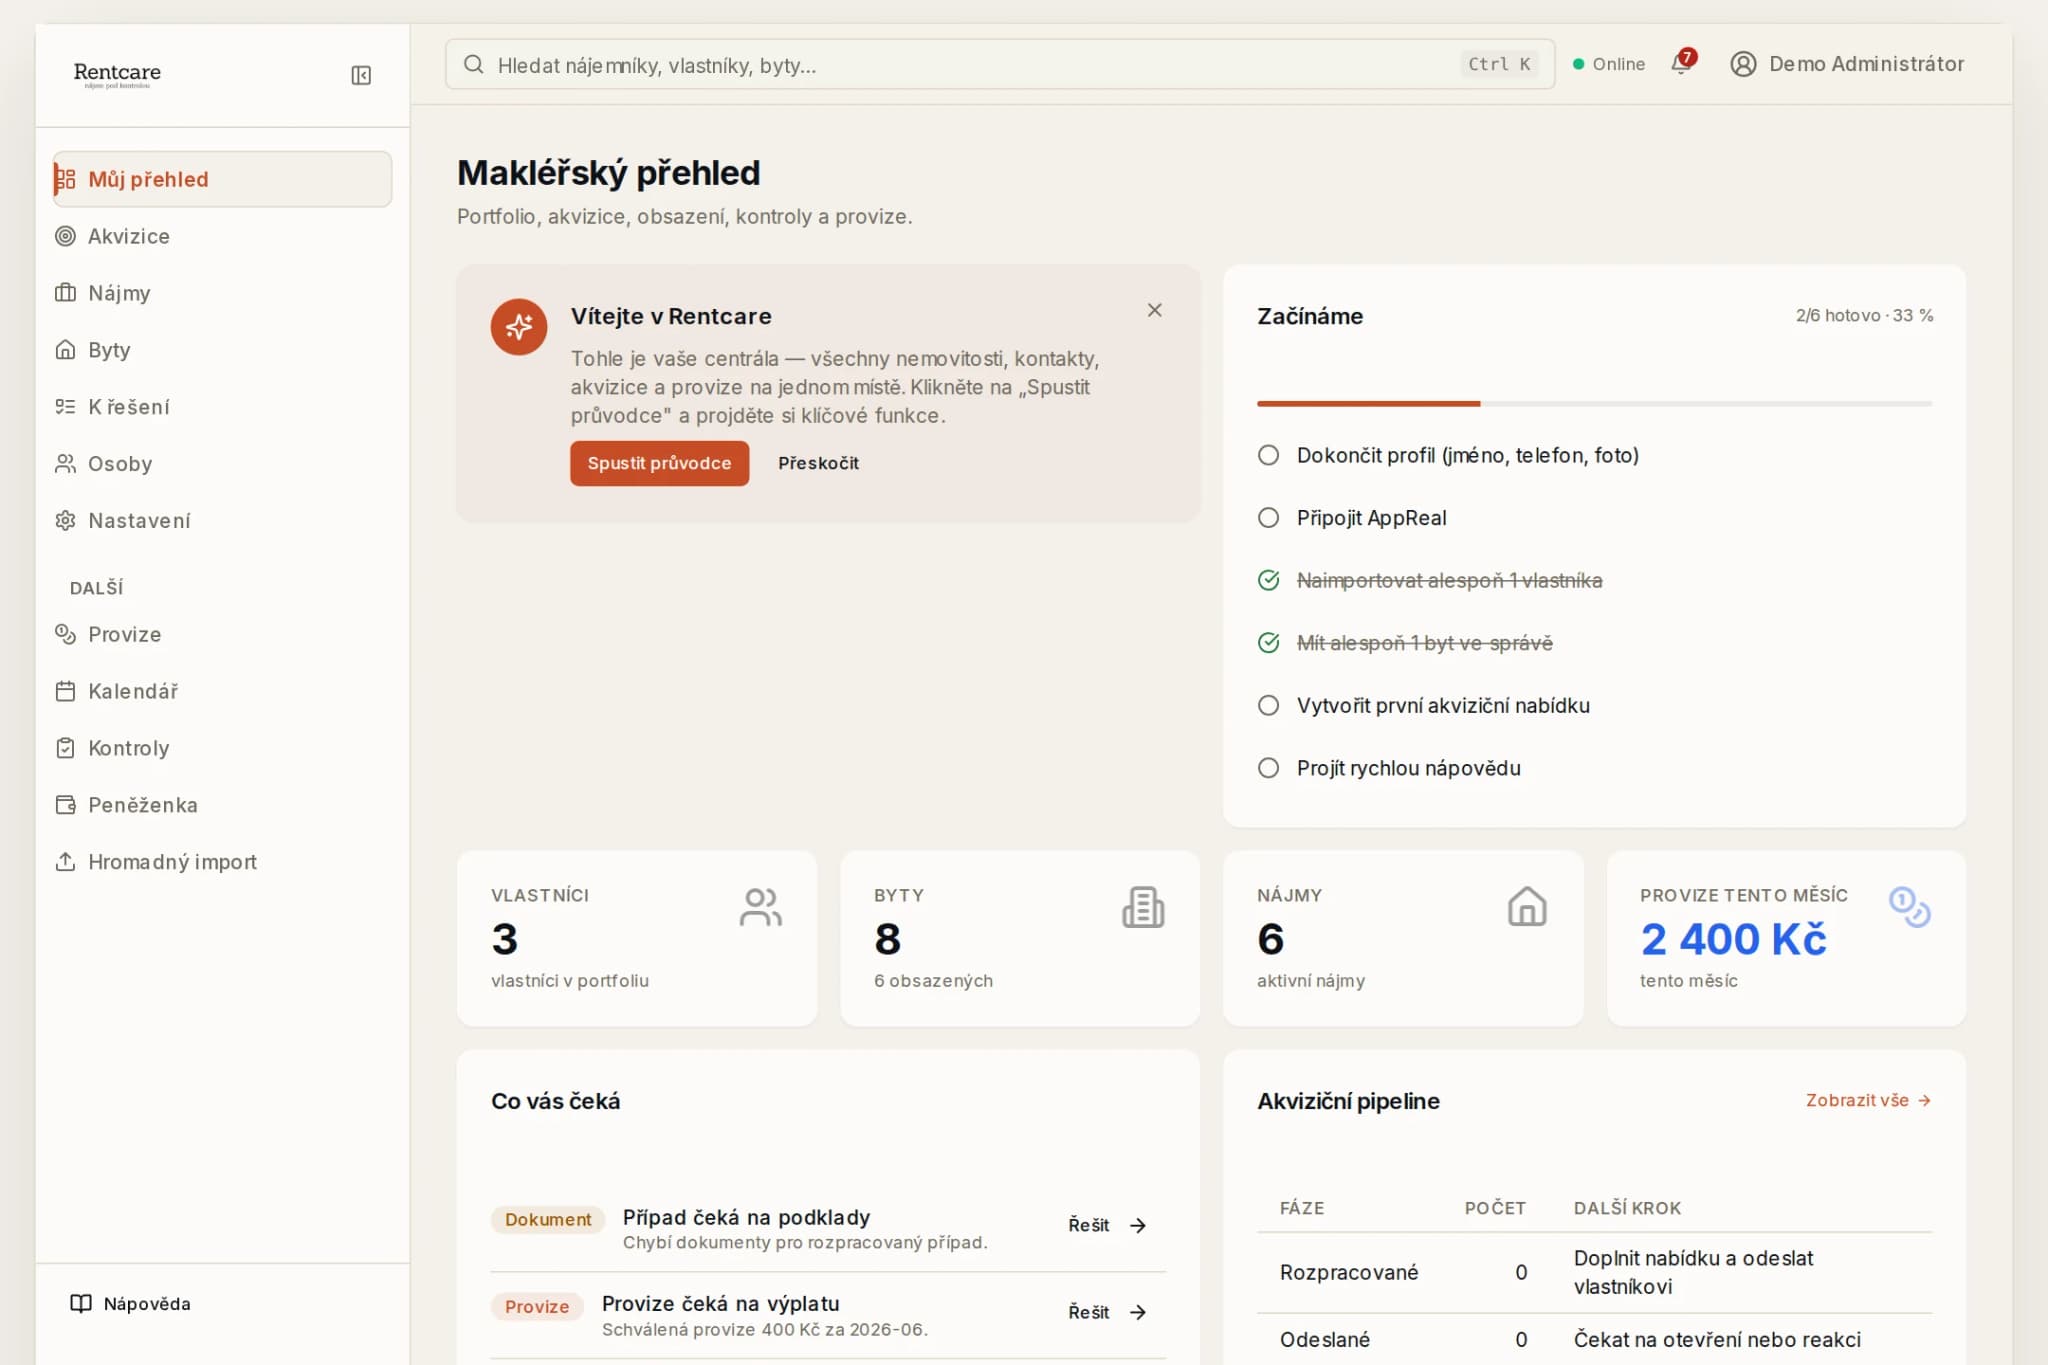Viewport: 2048px width, 1365px height.
Task: Click the 2 400 Kč commission value
Action: click(x=1733, y=939)
